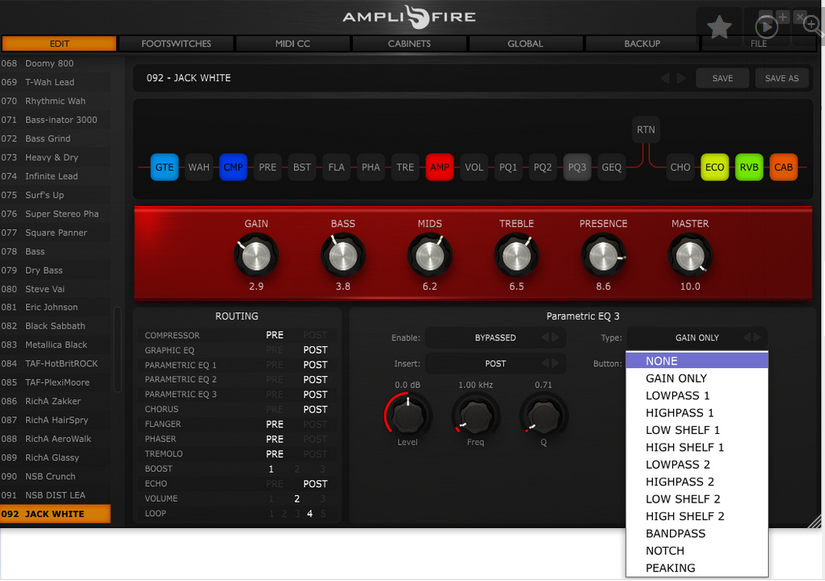This screenshot has width=825, height=581.
Task: Set Compressor routing to POST
Action: 315,335
